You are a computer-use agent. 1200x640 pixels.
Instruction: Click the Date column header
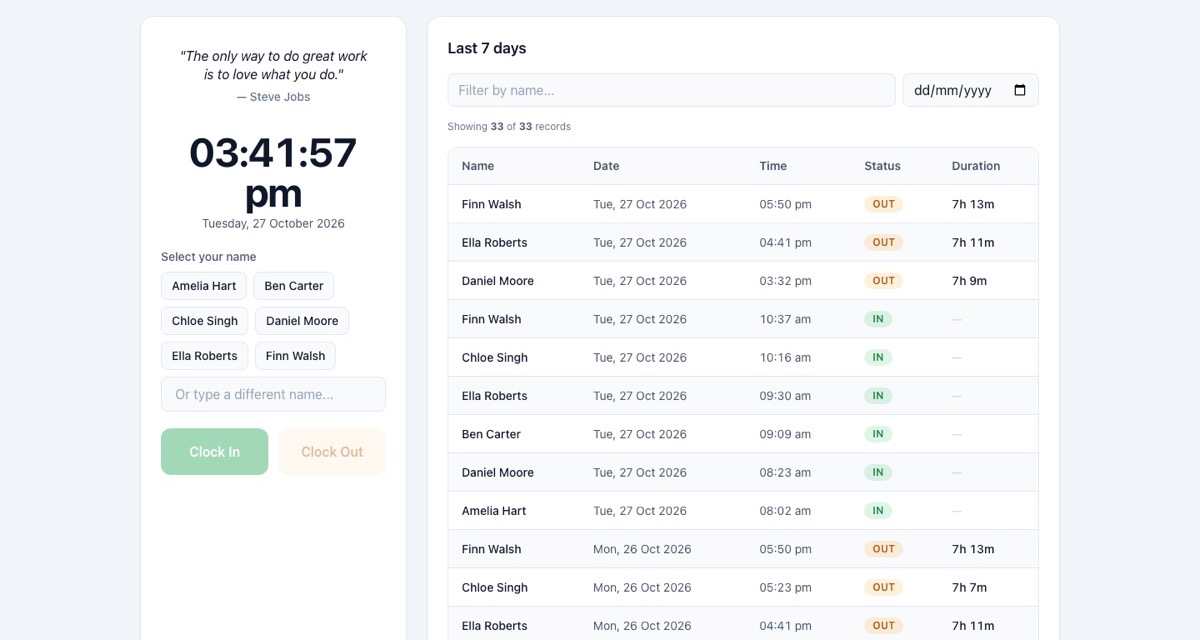[x=606, y=166]
